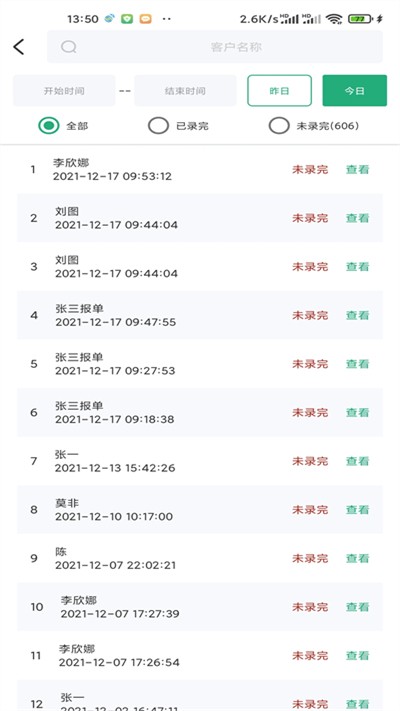Select the 已录完 radio button
This screenshot has height=711, width=400.
click(158, 126)
